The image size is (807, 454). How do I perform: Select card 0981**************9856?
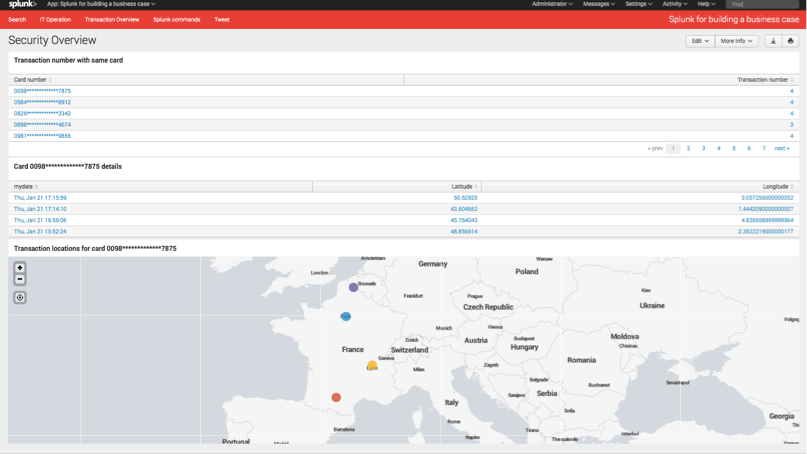(x=42, y=136)
